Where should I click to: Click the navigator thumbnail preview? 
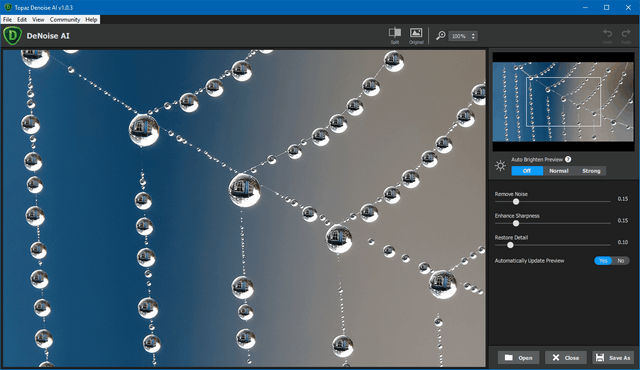(563, 102)
